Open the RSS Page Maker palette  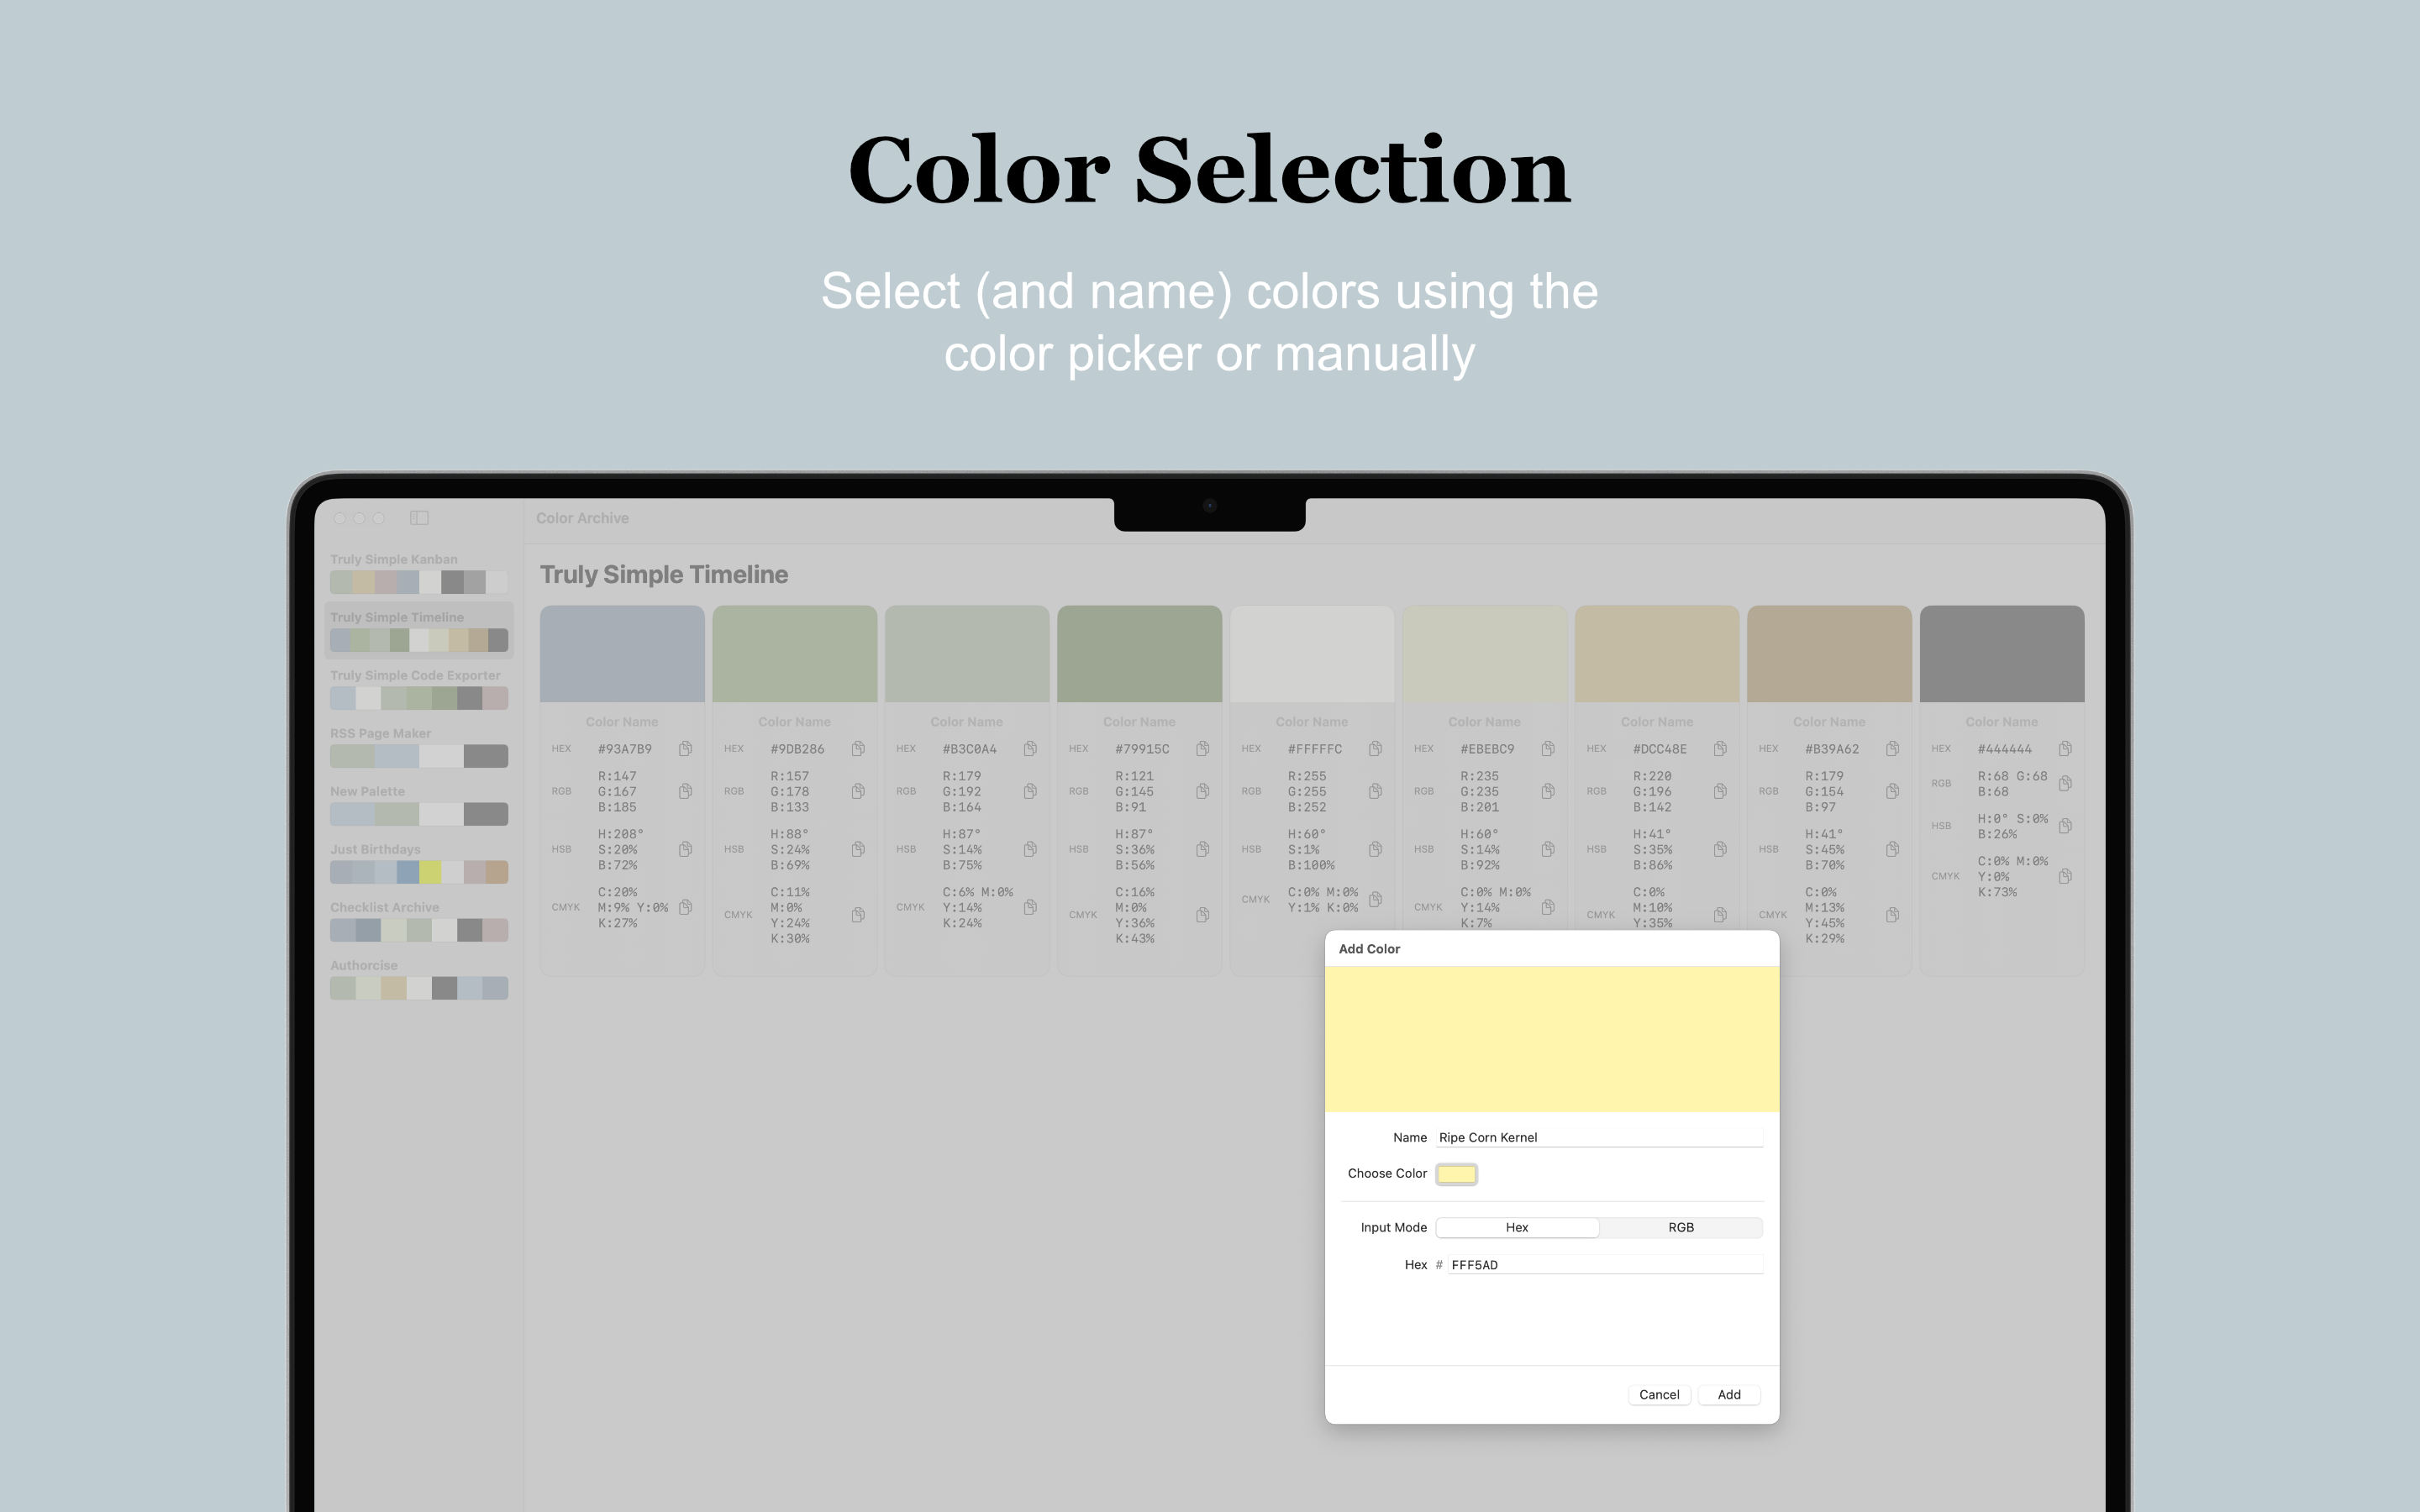tap(419, 746)
